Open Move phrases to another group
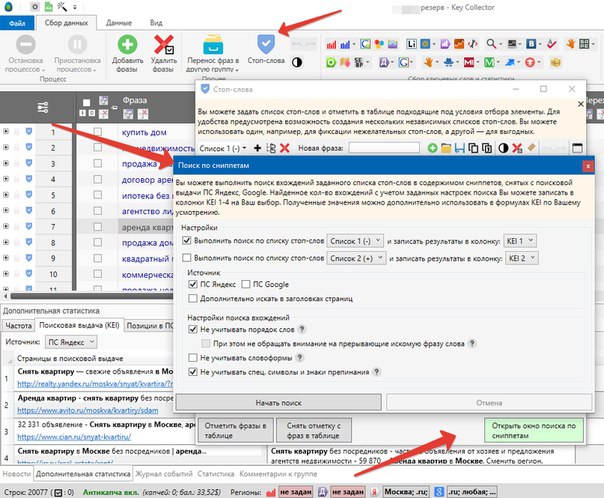The width and height of the screenshot is (604, 498). [x=213, y=53]
